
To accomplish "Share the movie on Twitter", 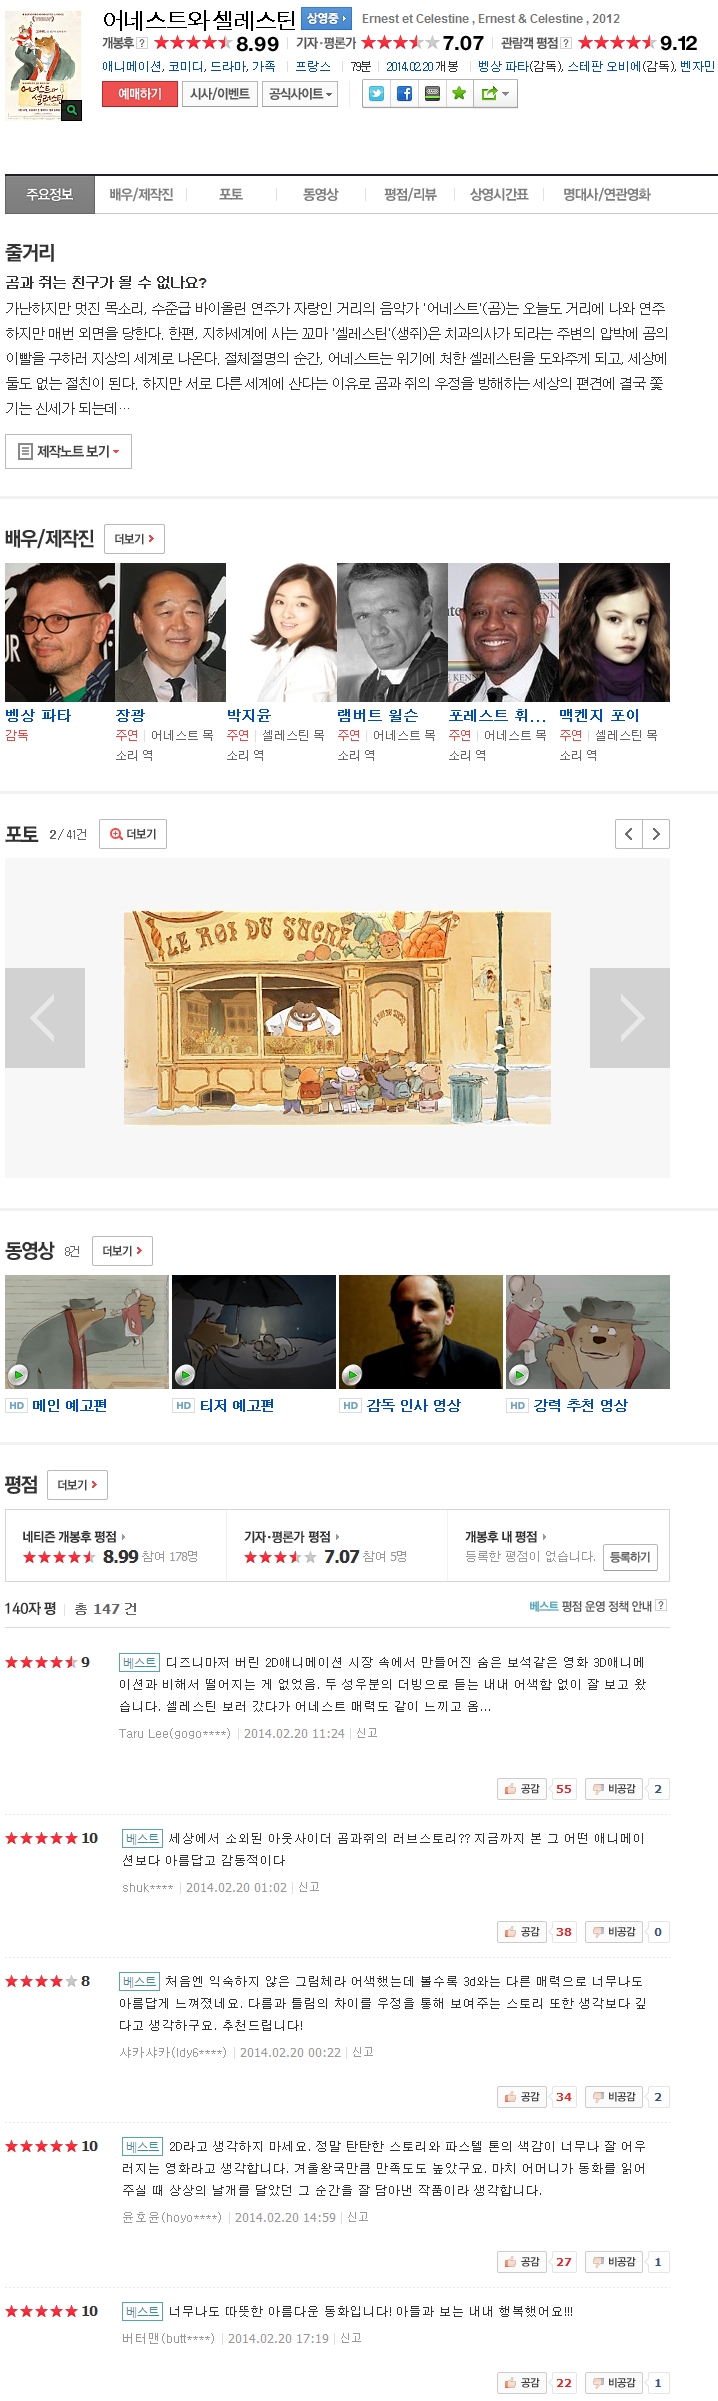I will click(377, 94).
